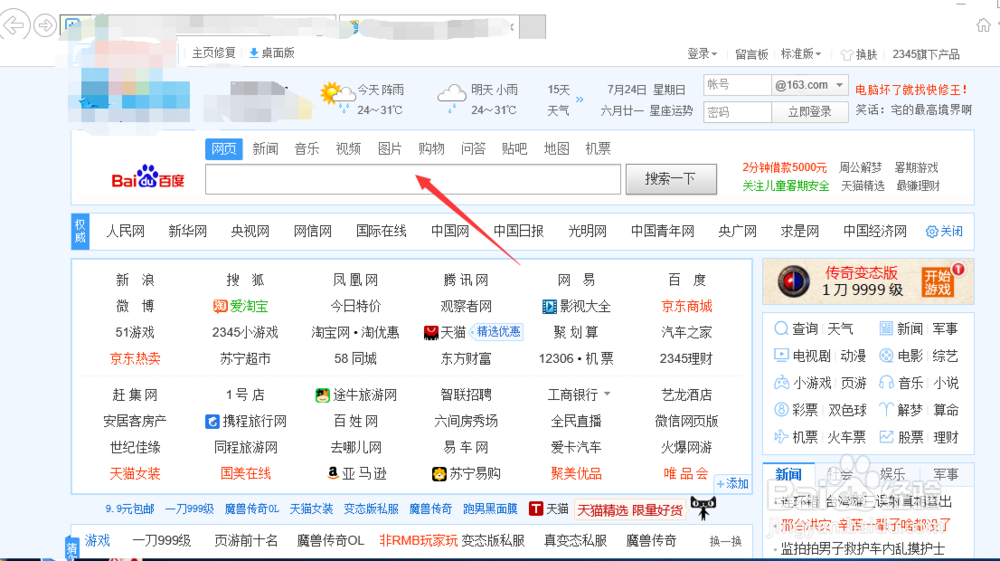This screenshot has height=561, width=1000.
Task: Open the @163.com email domain dropdown
Action: pos(809,85)
